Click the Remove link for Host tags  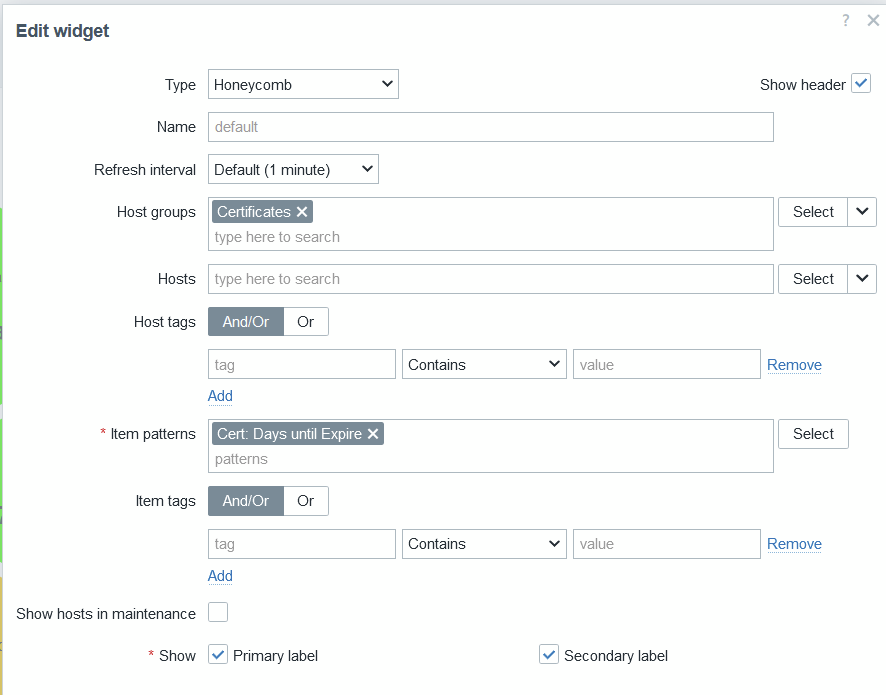(794, 365)
